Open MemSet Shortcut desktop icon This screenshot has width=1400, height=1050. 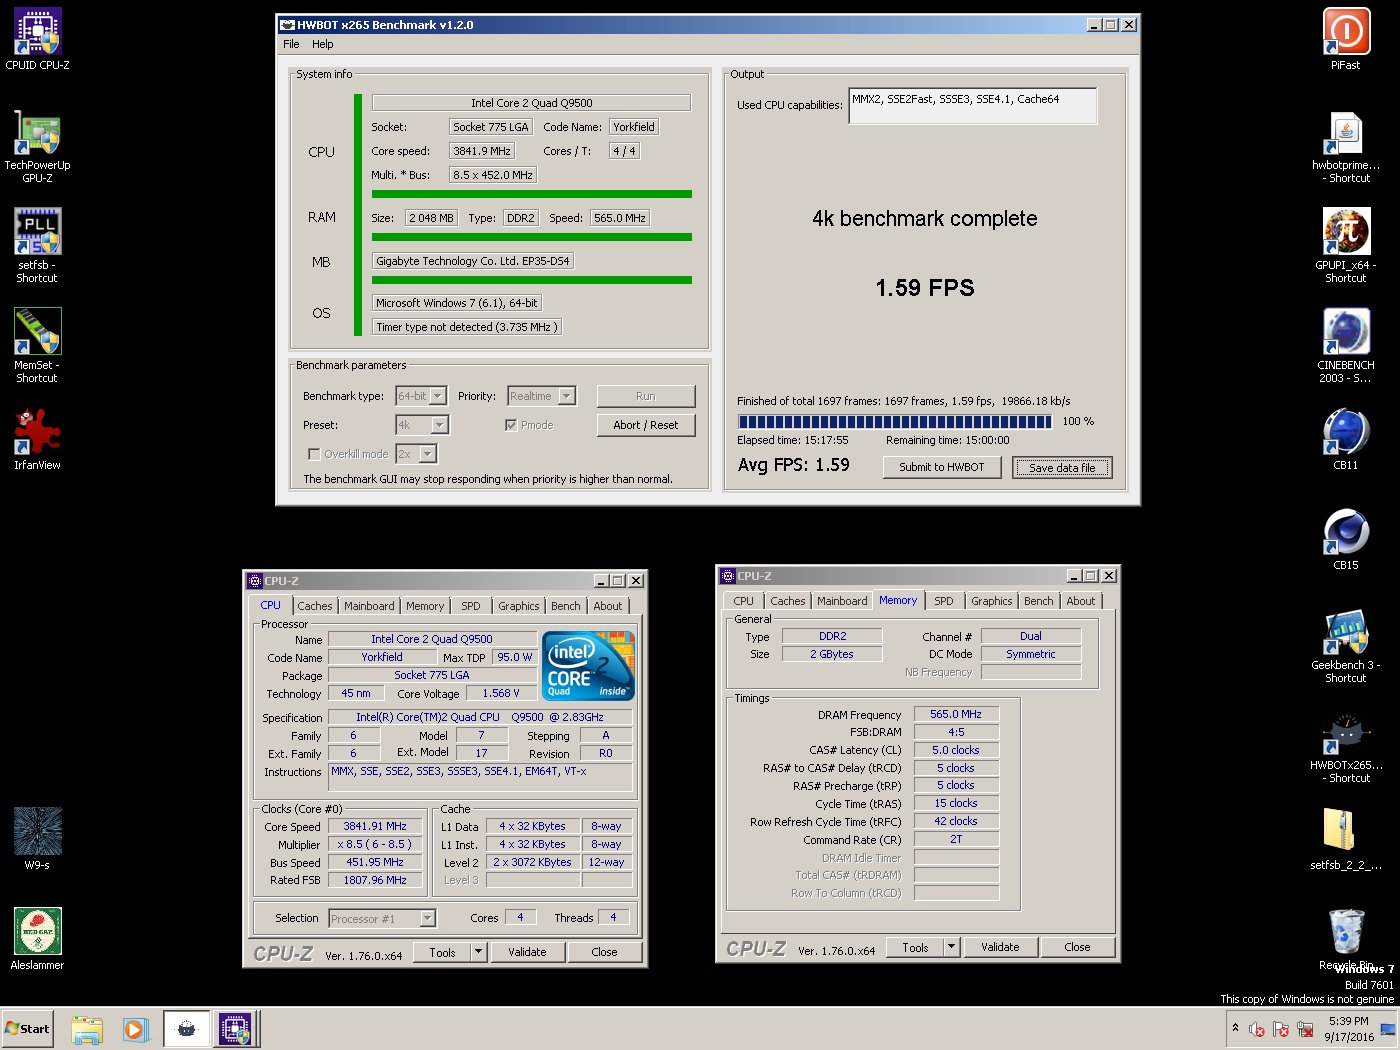pyautogui.click(x=37, y=346)
